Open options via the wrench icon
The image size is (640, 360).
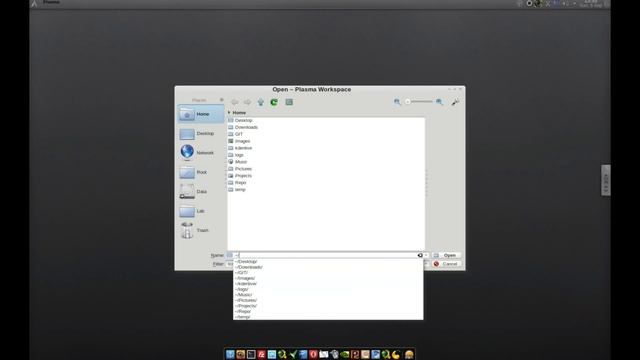[x=455, y=102]
